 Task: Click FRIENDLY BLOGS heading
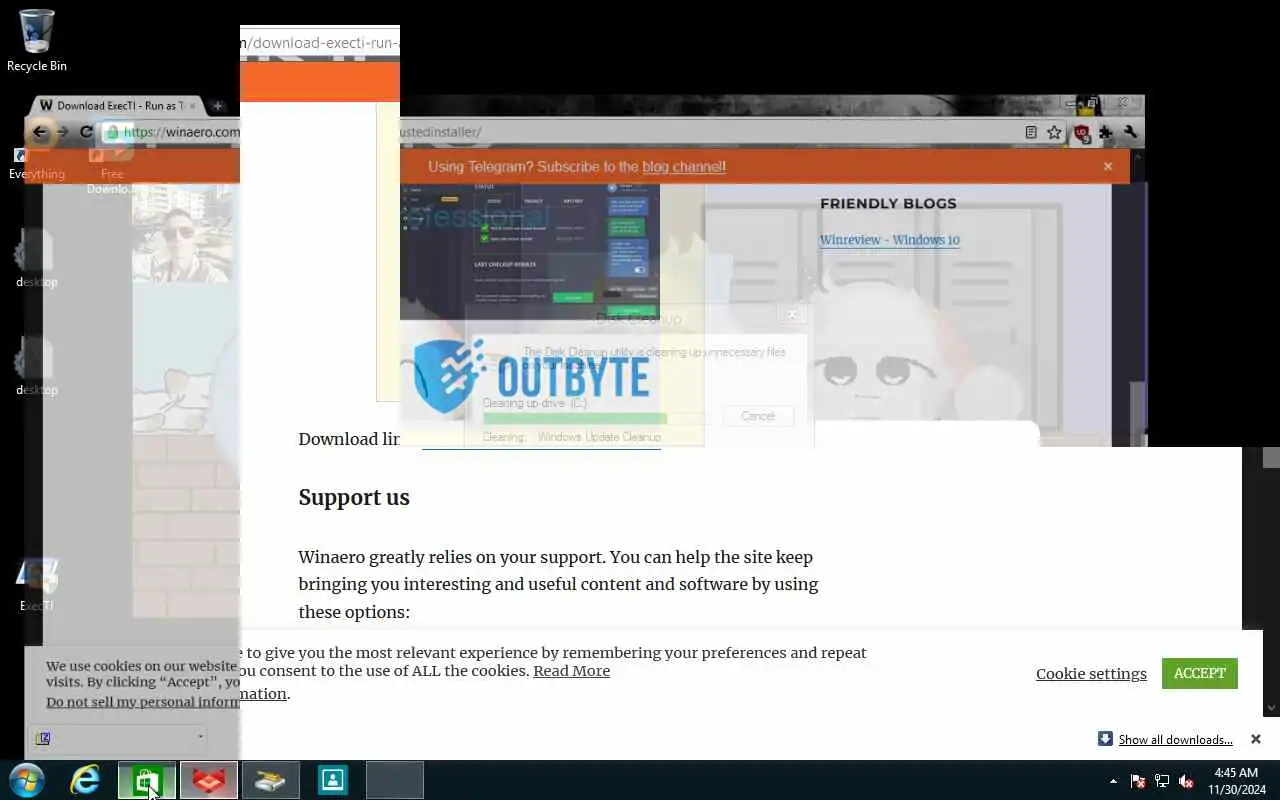coord(888,203)
